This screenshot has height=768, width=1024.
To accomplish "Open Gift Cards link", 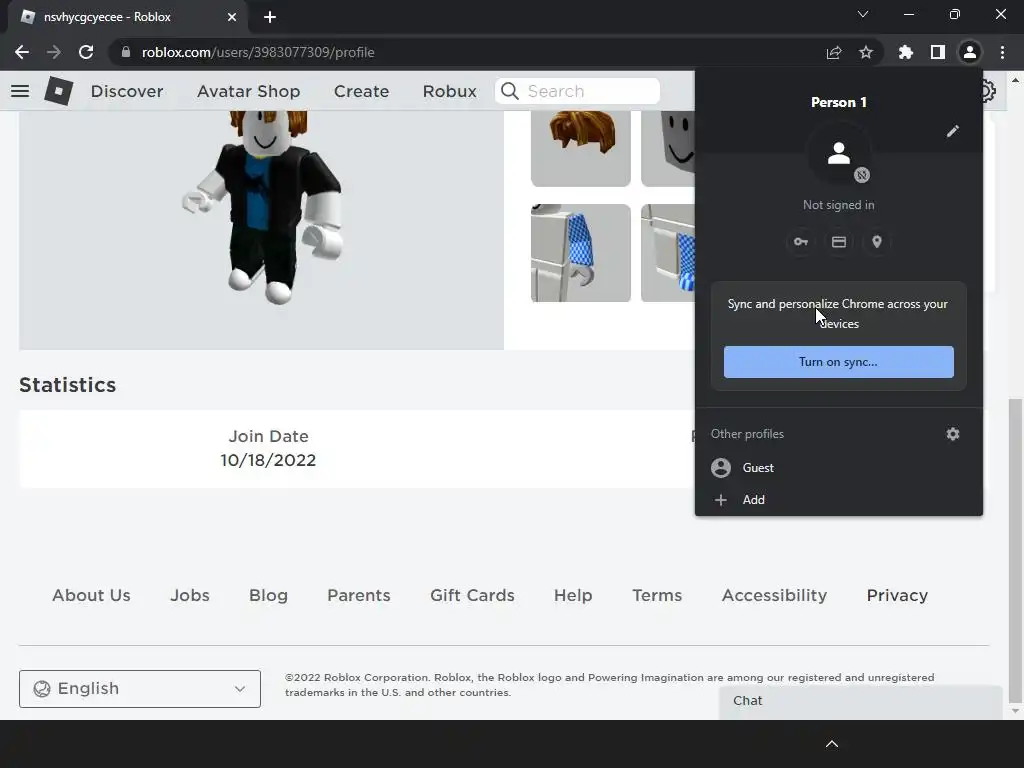I will tap(472, 596).
